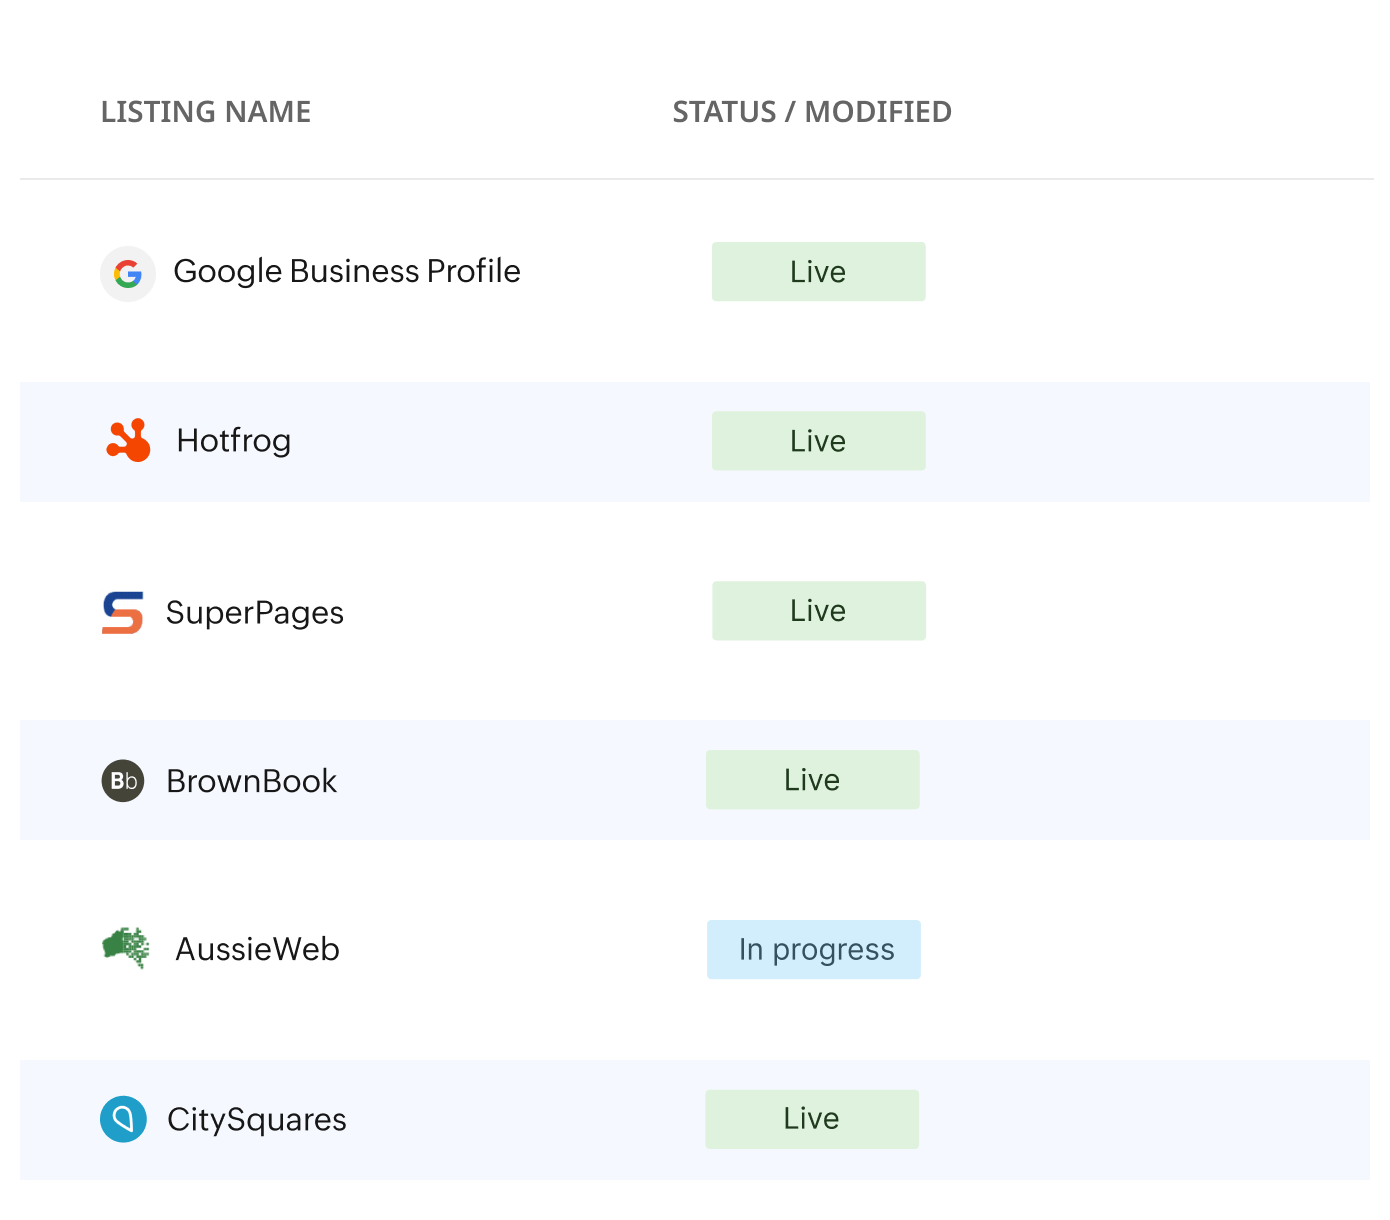Click the SuperPages 'S' logo icon
The width and height of the screenshot is (1390, 1220).
click(x=120, y=611)
